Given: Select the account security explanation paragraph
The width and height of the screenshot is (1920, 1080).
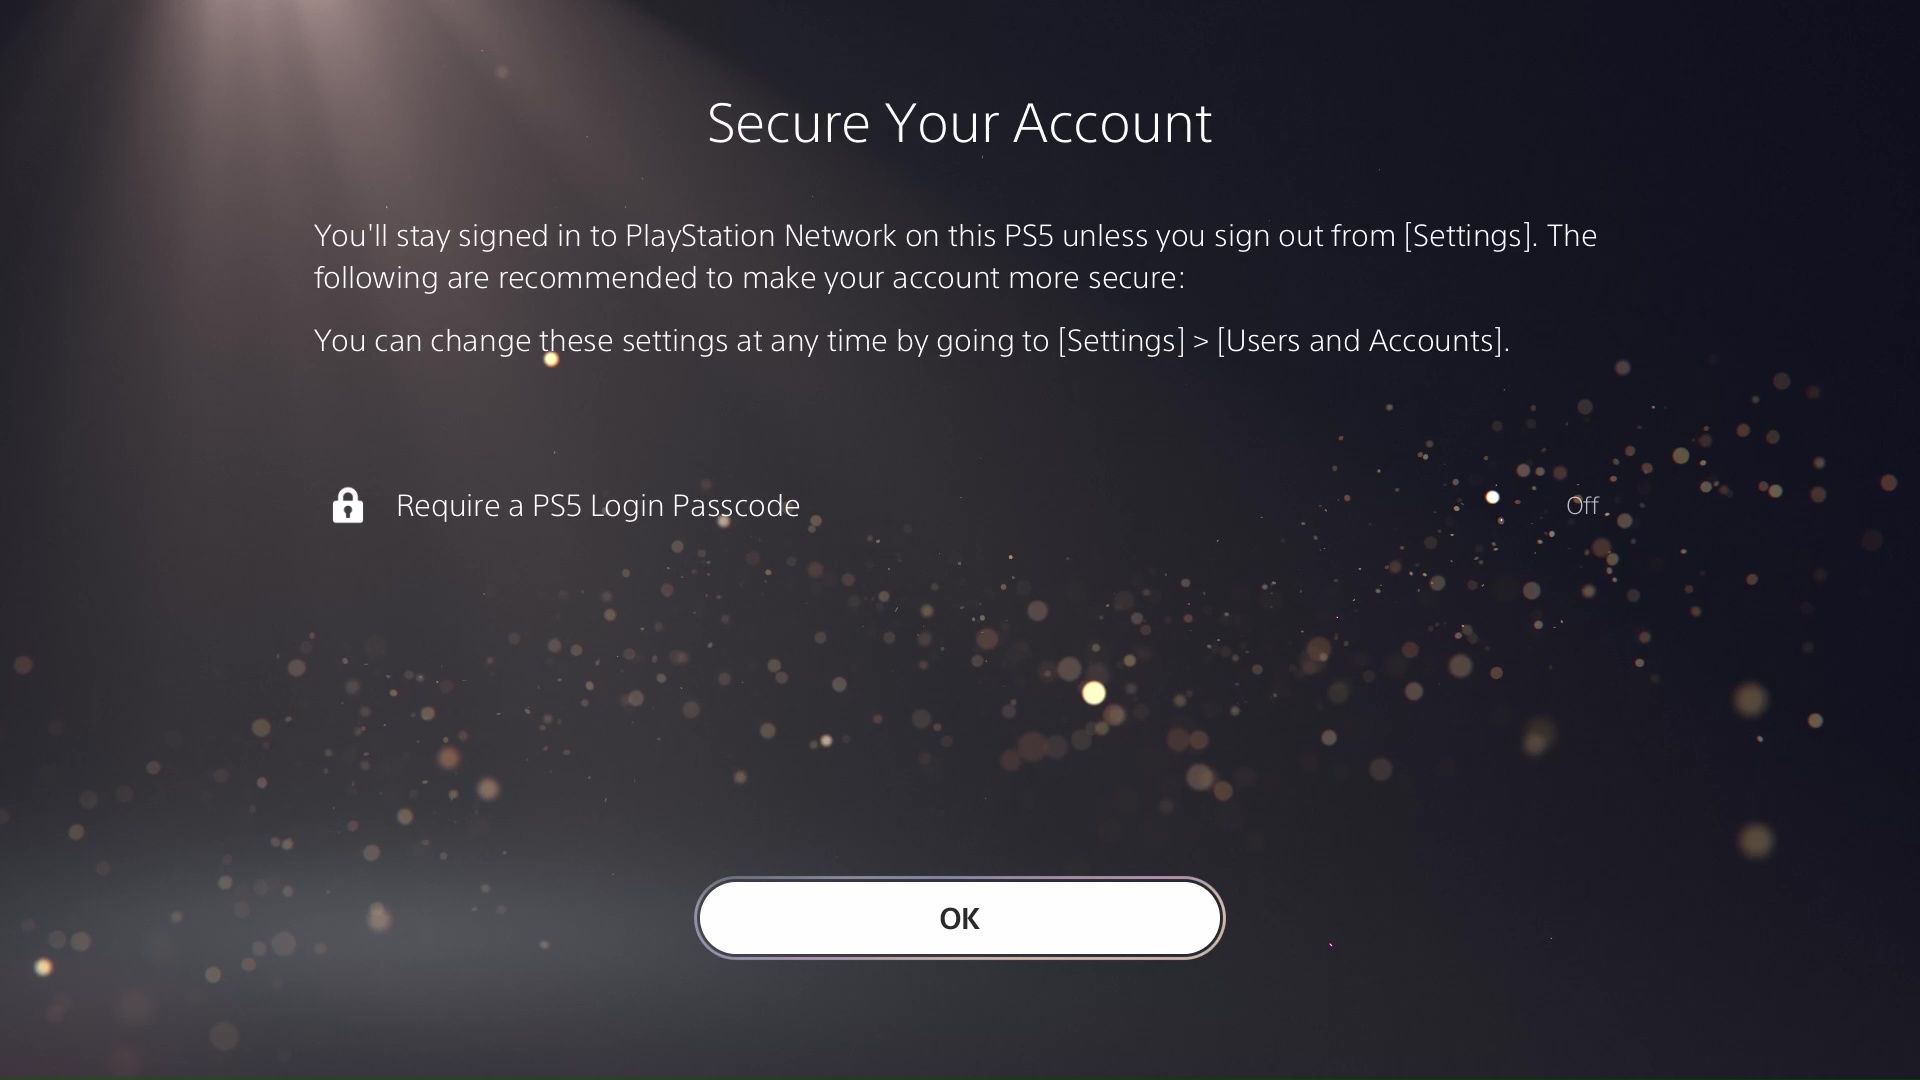Looking at the screenshot, I should pos(953,257).
